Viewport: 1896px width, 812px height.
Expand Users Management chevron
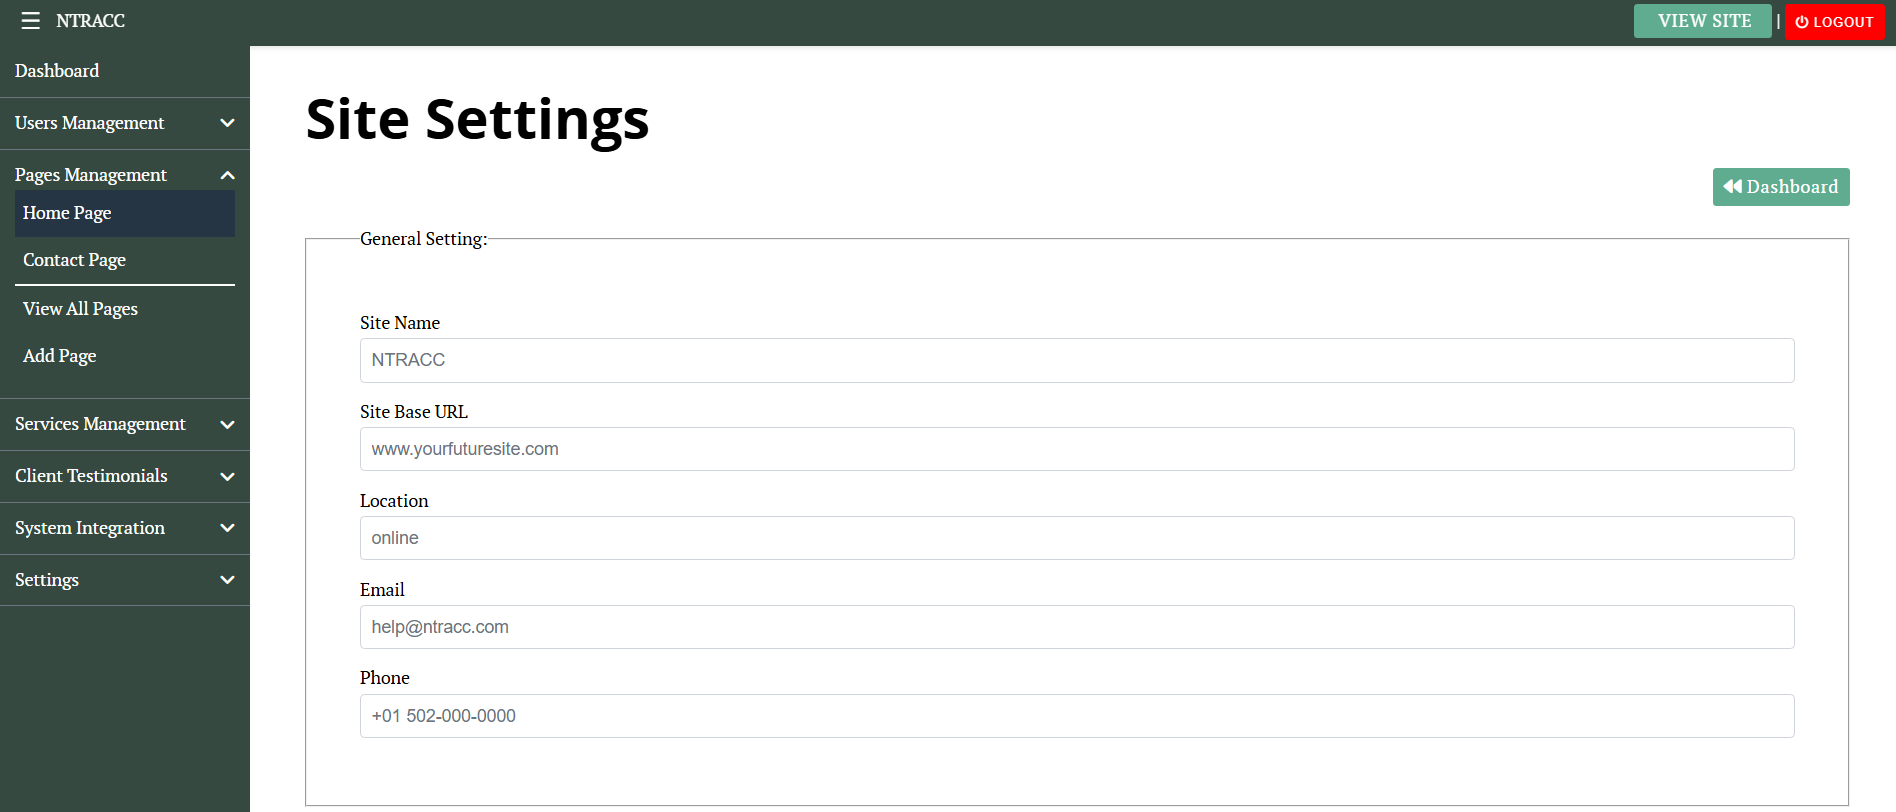pyautogui.click(x=227, y=123)
